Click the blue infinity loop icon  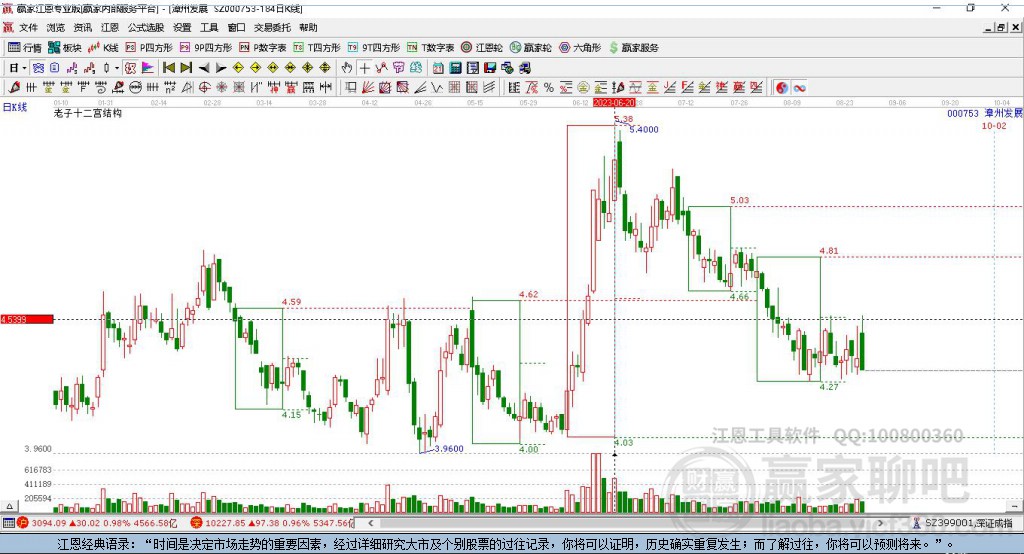point(799,88)
